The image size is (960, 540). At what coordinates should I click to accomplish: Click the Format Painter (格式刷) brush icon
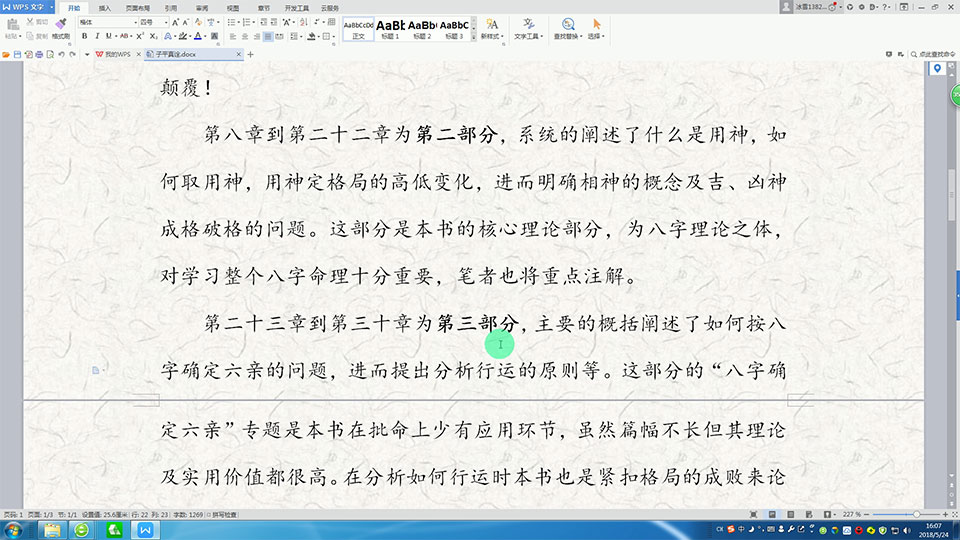point(61,24)
